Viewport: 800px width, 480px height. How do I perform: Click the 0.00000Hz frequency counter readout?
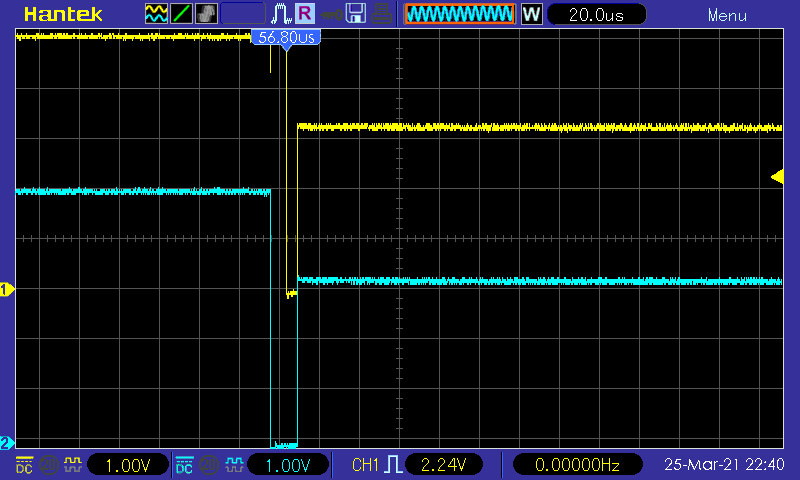pyautogui.click(x=577, y=465)
